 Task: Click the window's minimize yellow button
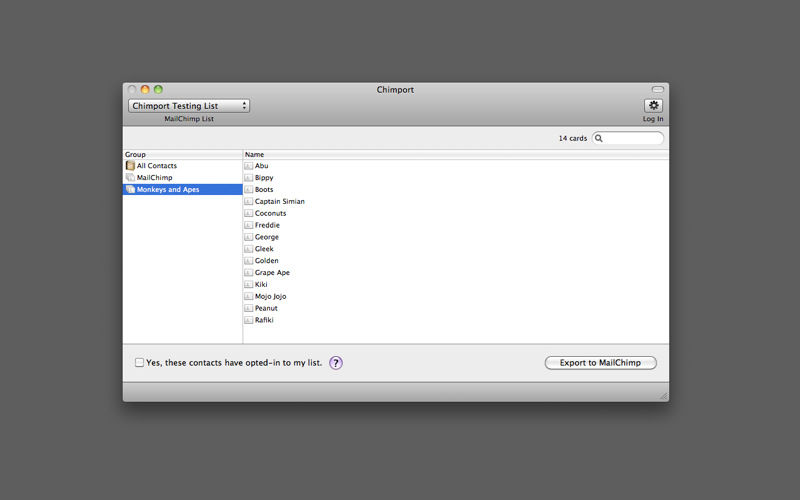[x=145, y=89]
